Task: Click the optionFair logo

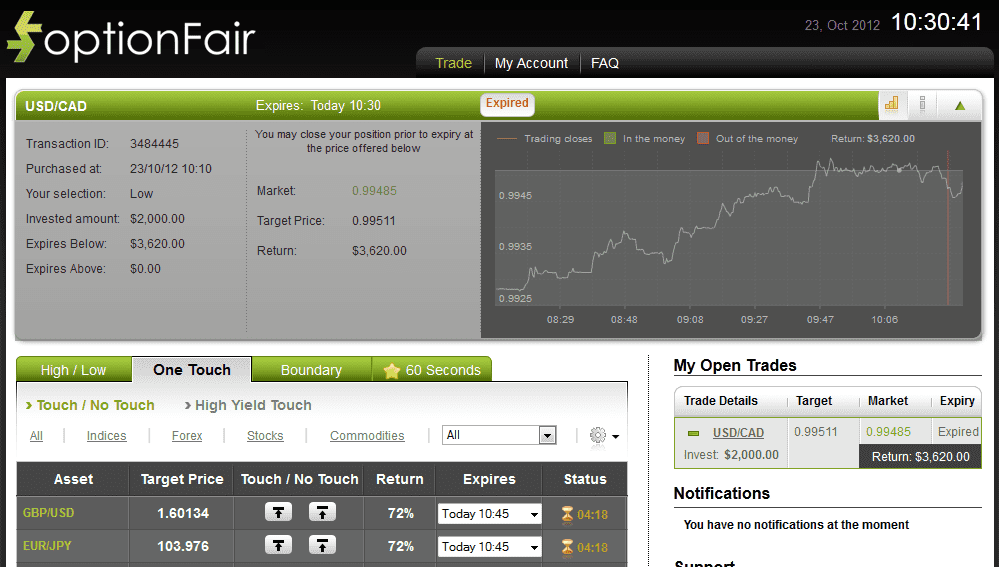Action: 131,38
